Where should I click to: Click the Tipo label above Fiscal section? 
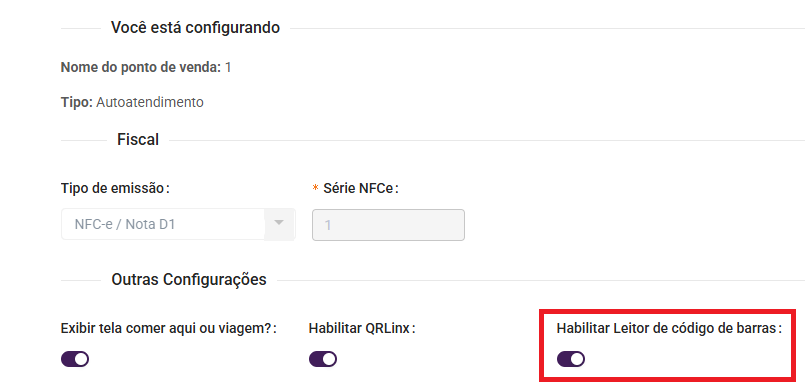click(x=76, y=102)
